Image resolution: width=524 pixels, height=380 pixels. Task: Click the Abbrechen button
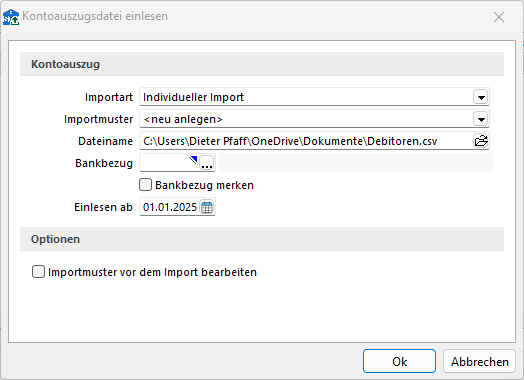pyautogui.click(x=479, y=361)
